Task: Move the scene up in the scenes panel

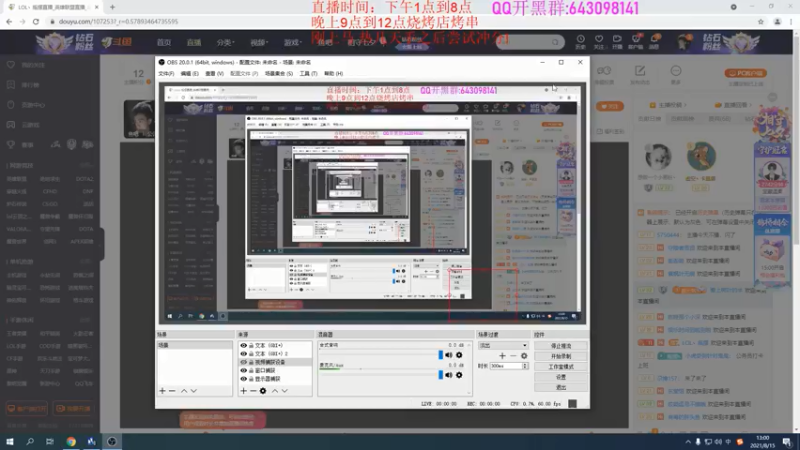Action: click(184, 391)
